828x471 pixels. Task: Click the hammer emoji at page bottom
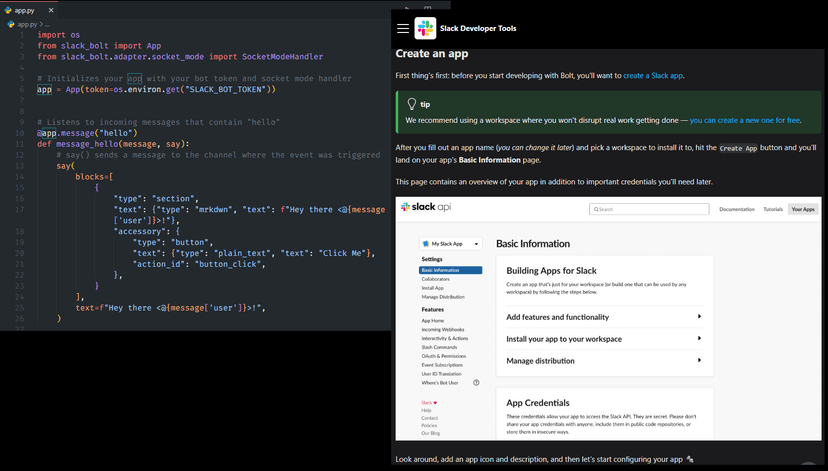pos(690,459)
